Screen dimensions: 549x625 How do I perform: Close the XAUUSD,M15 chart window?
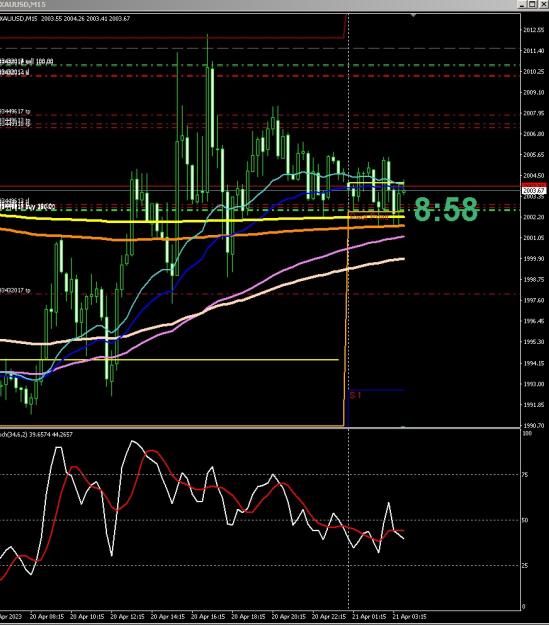[543, 4]
